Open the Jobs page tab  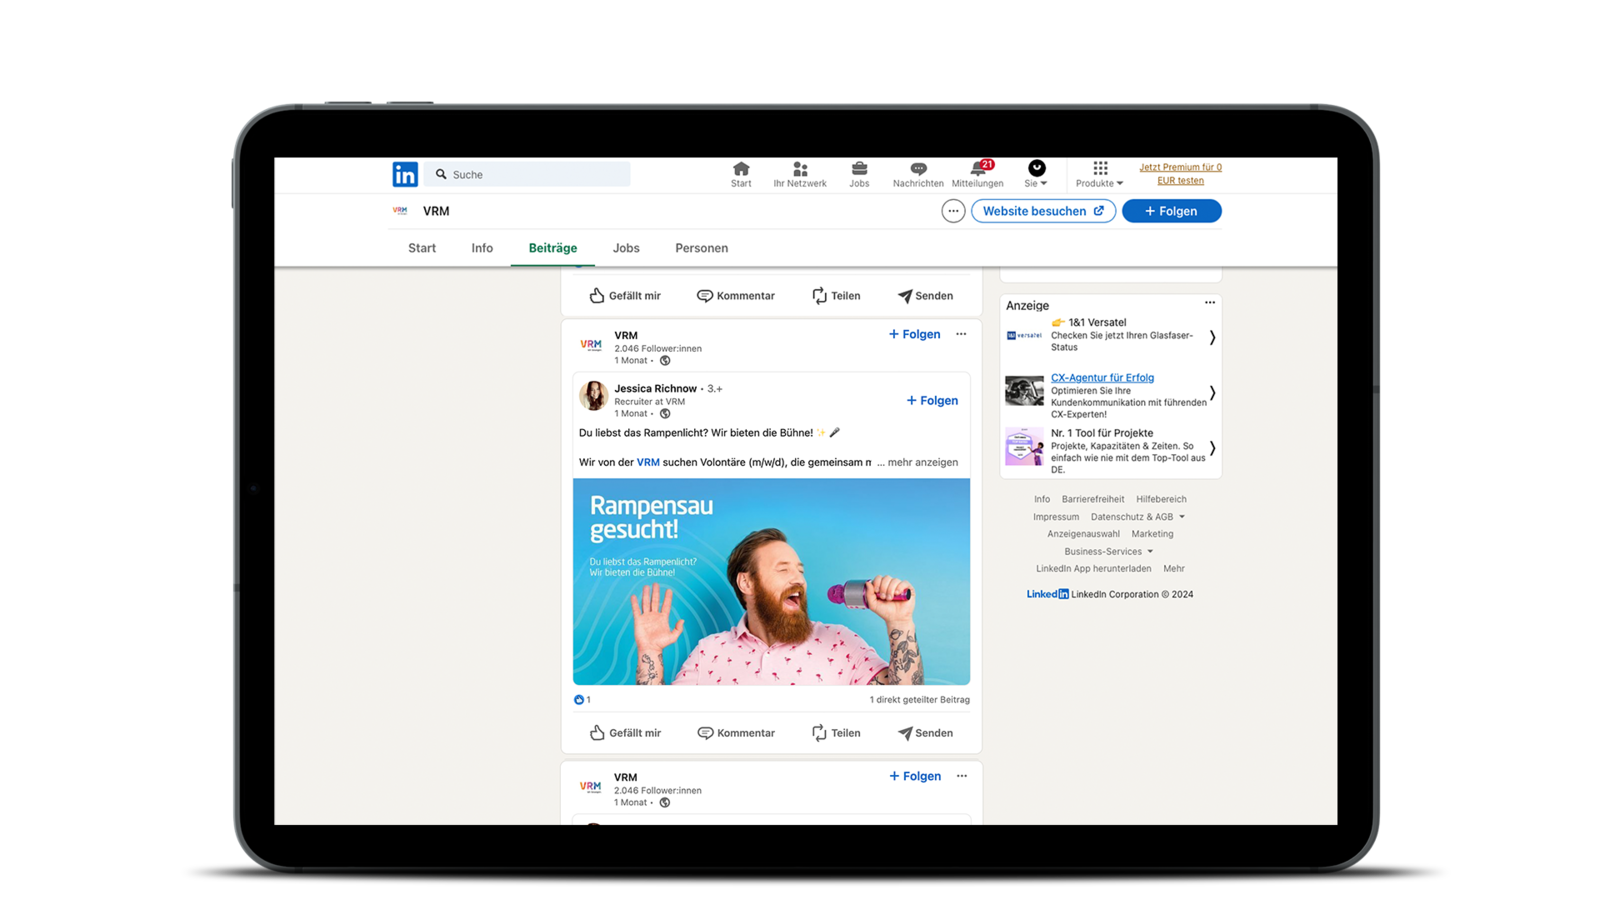coord(626,248)
